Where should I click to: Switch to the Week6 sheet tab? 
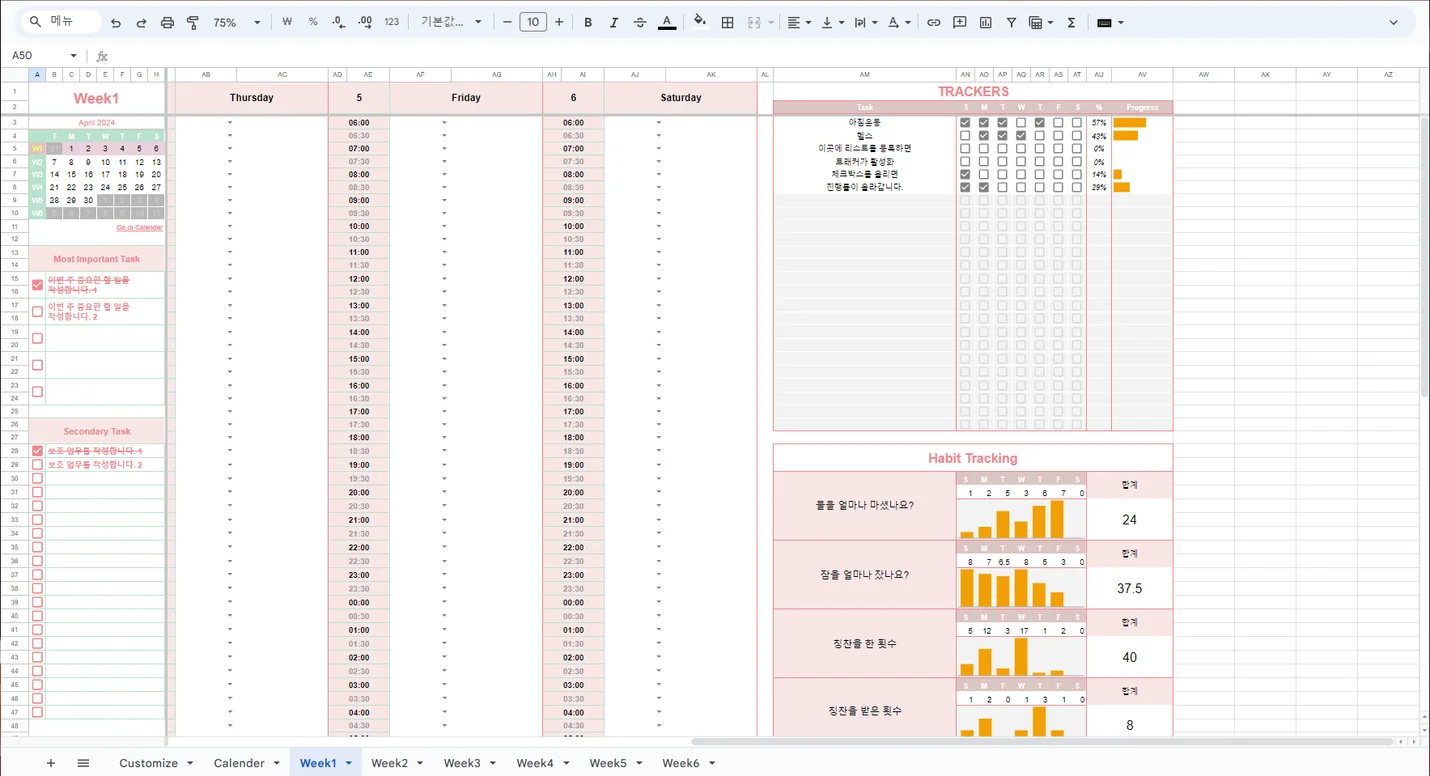[x=681, y=763]
